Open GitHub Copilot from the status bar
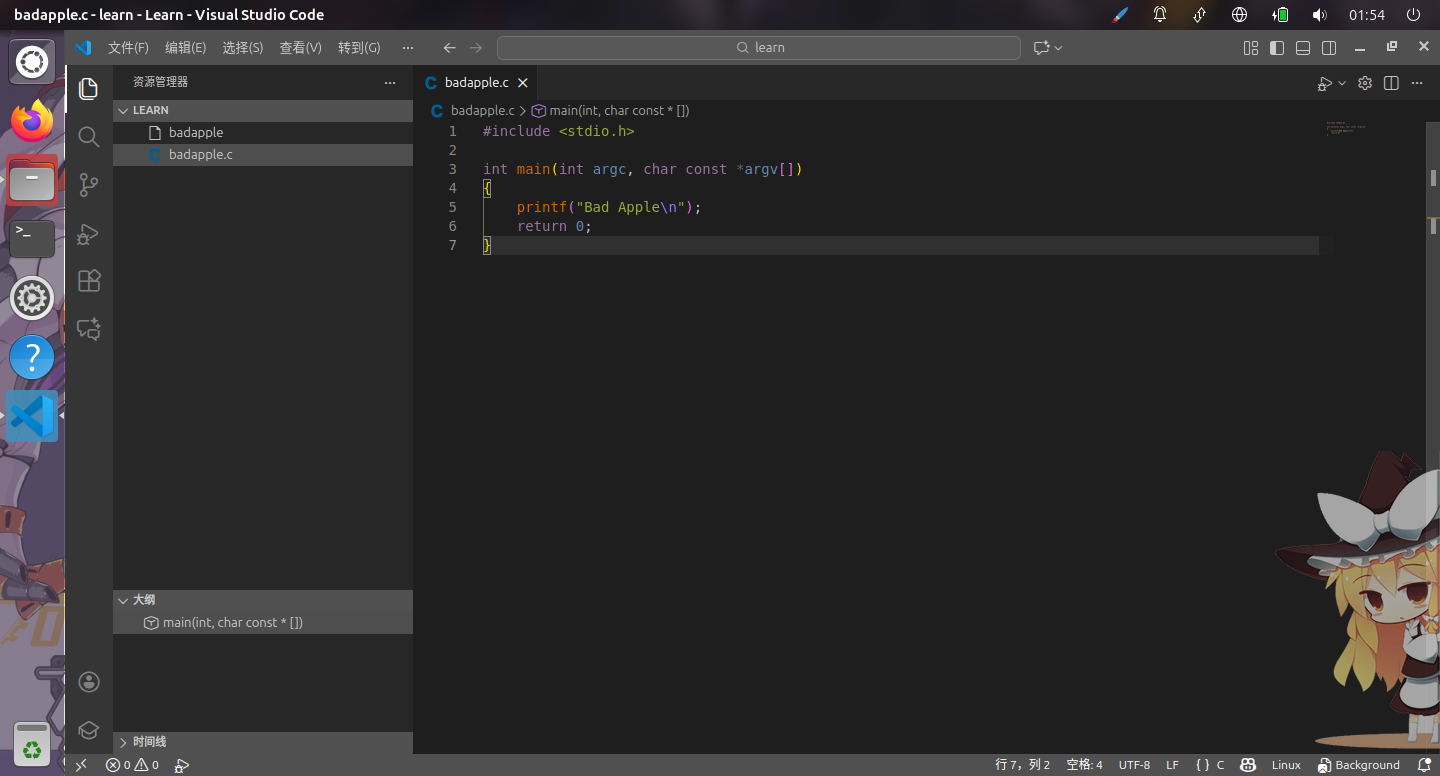 click(1247, 765)
